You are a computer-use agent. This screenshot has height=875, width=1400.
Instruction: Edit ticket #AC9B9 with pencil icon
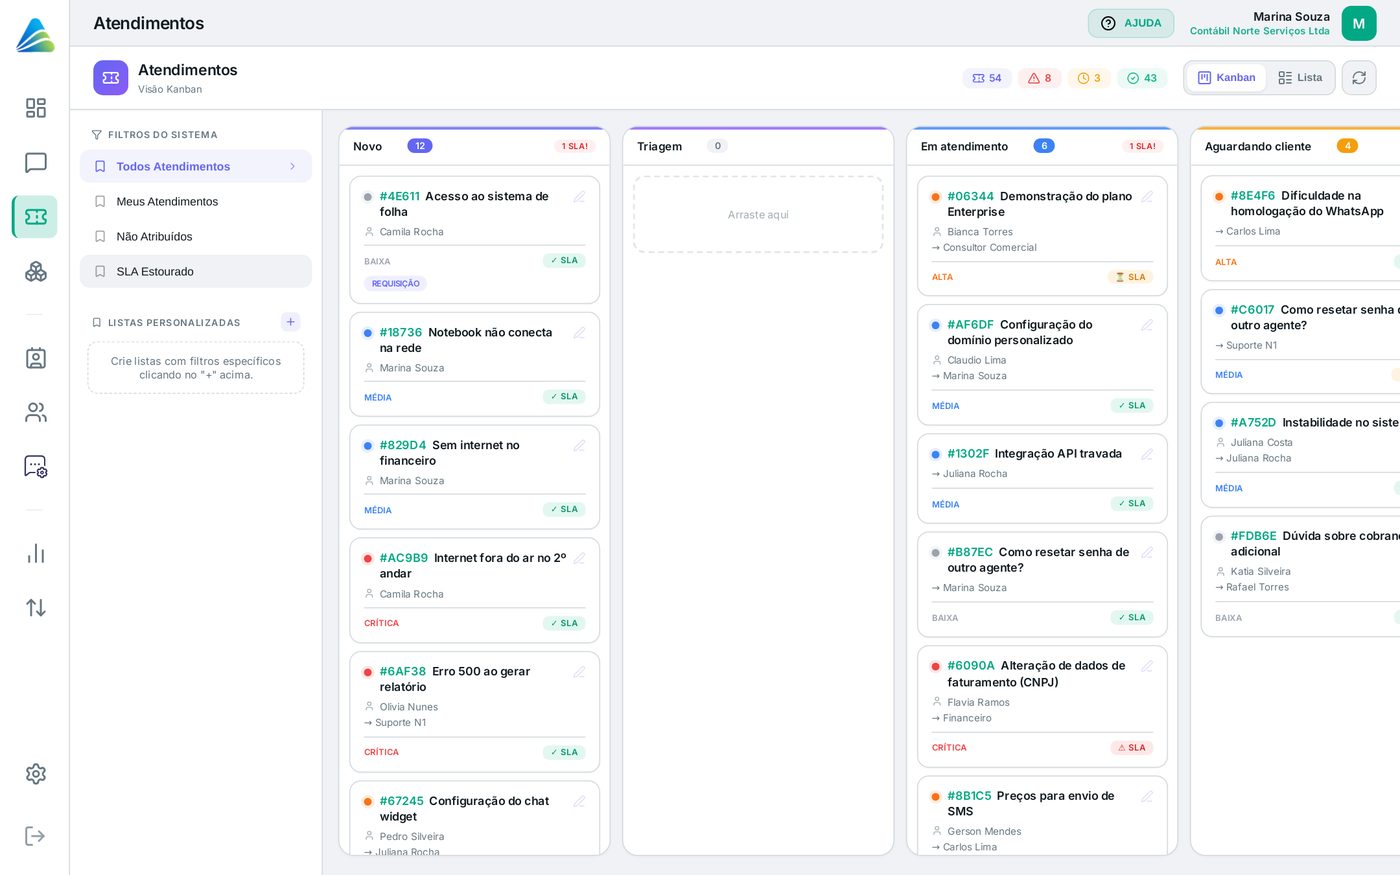coord(579,559)
